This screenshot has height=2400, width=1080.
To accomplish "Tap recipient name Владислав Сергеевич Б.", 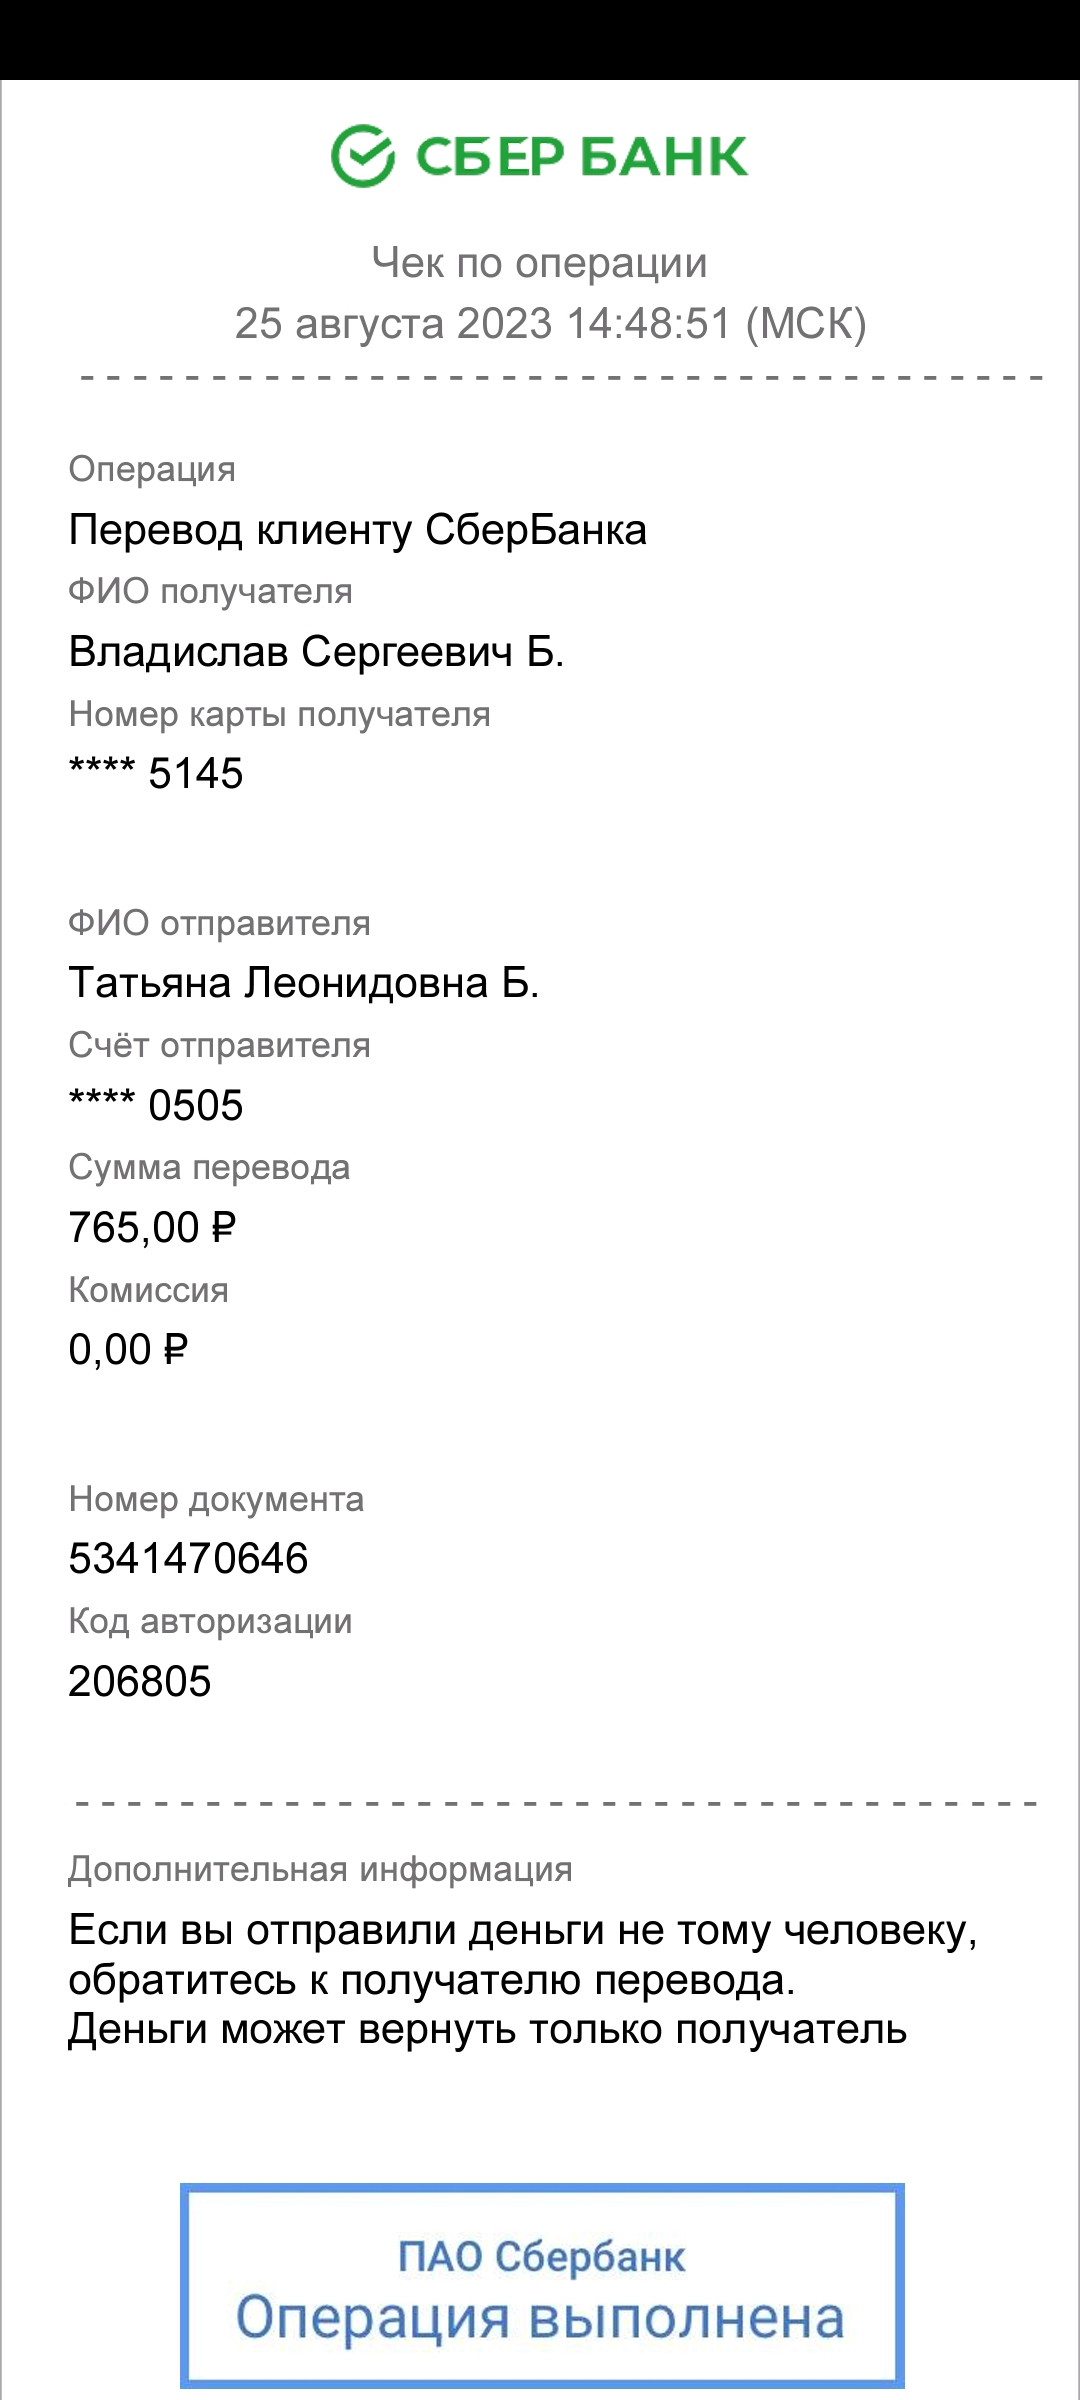I will point(317,652).
